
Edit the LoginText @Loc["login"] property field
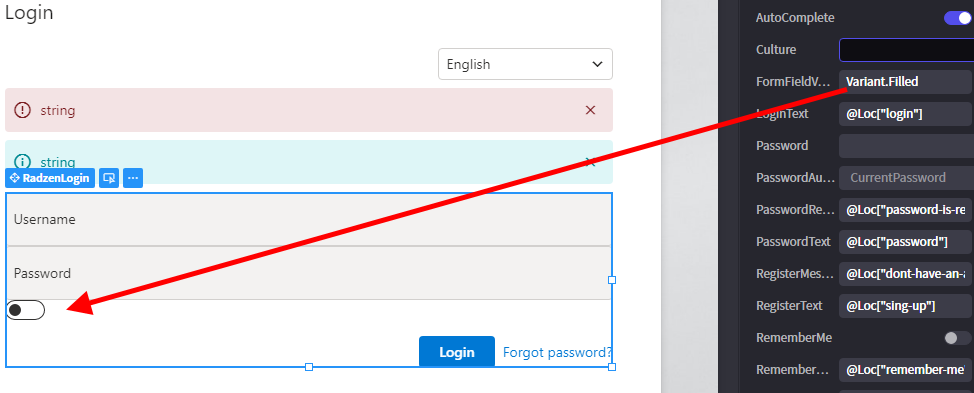click(x=906, y=114)
